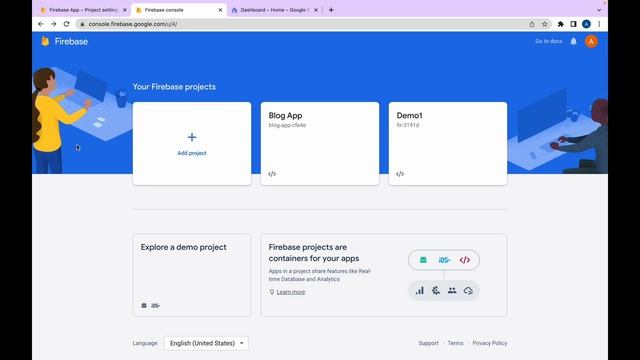The width and height of the screenshot is (640, 360).
Task: Open the Explore a demo project card
Action: 192,275
